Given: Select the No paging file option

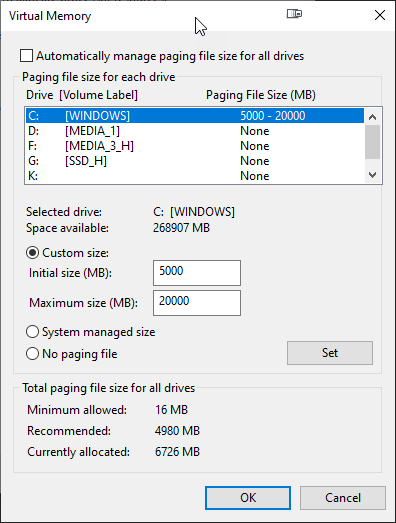Looking at the screenshot, I should (x=32, y=354).
